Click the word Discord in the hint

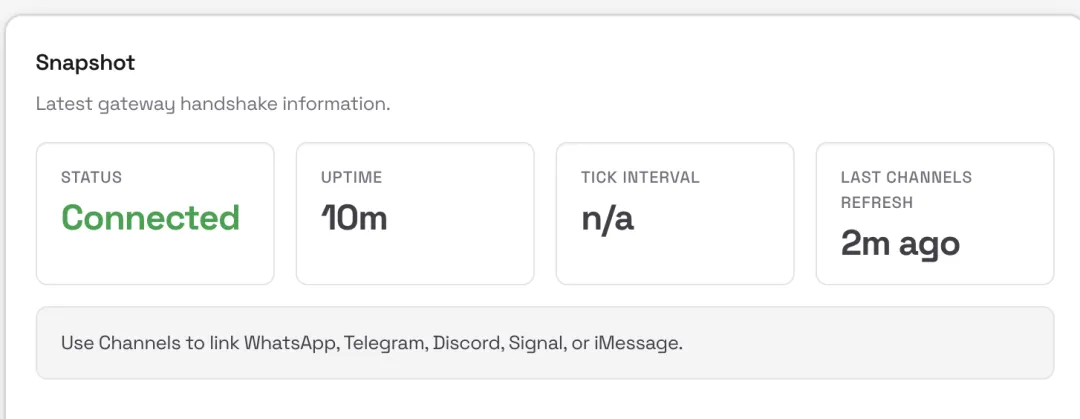[468, 343]
